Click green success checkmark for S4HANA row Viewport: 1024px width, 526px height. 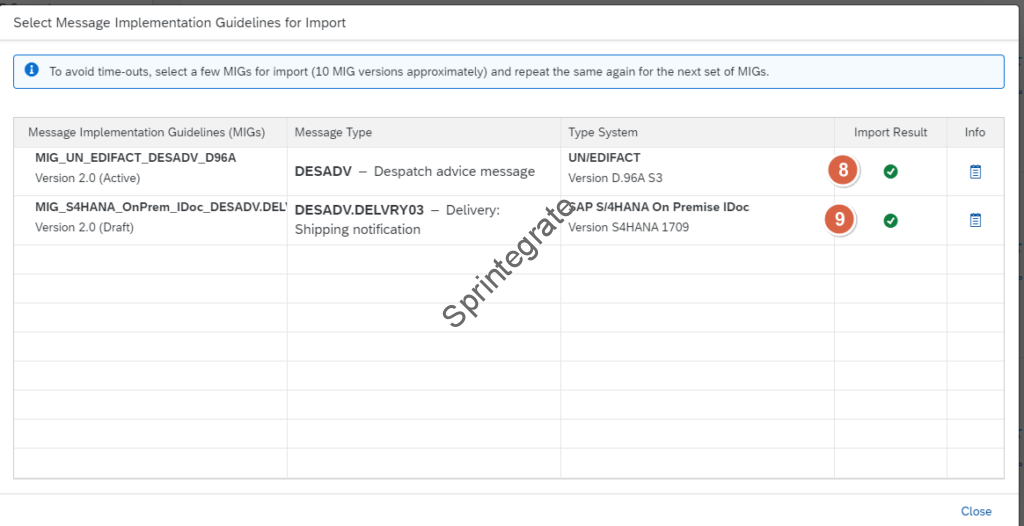tap(890, 220)
